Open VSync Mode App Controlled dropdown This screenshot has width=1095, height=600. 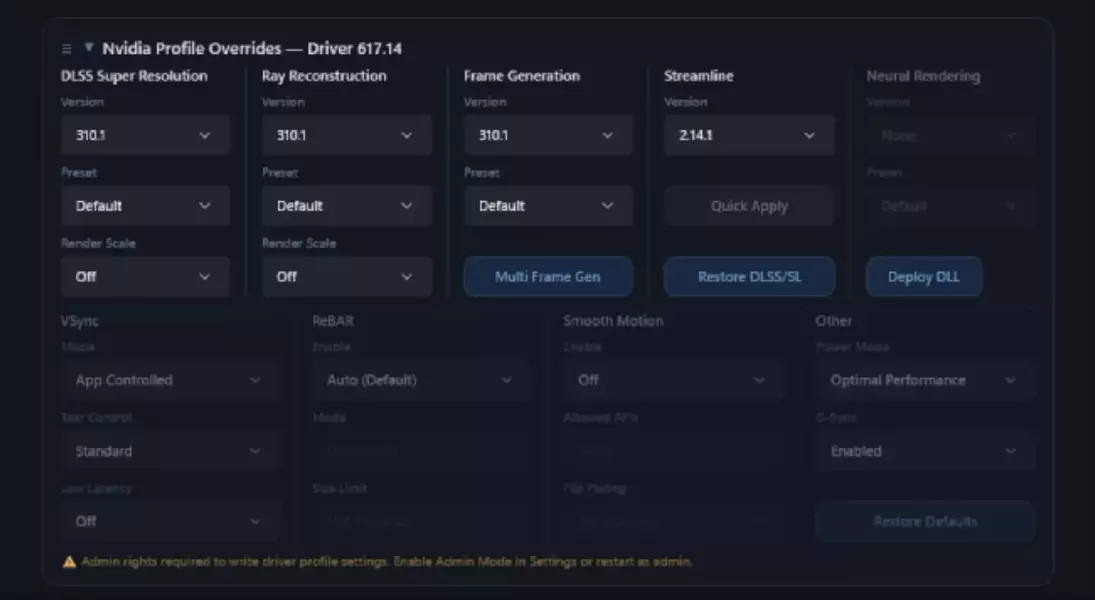170,380
